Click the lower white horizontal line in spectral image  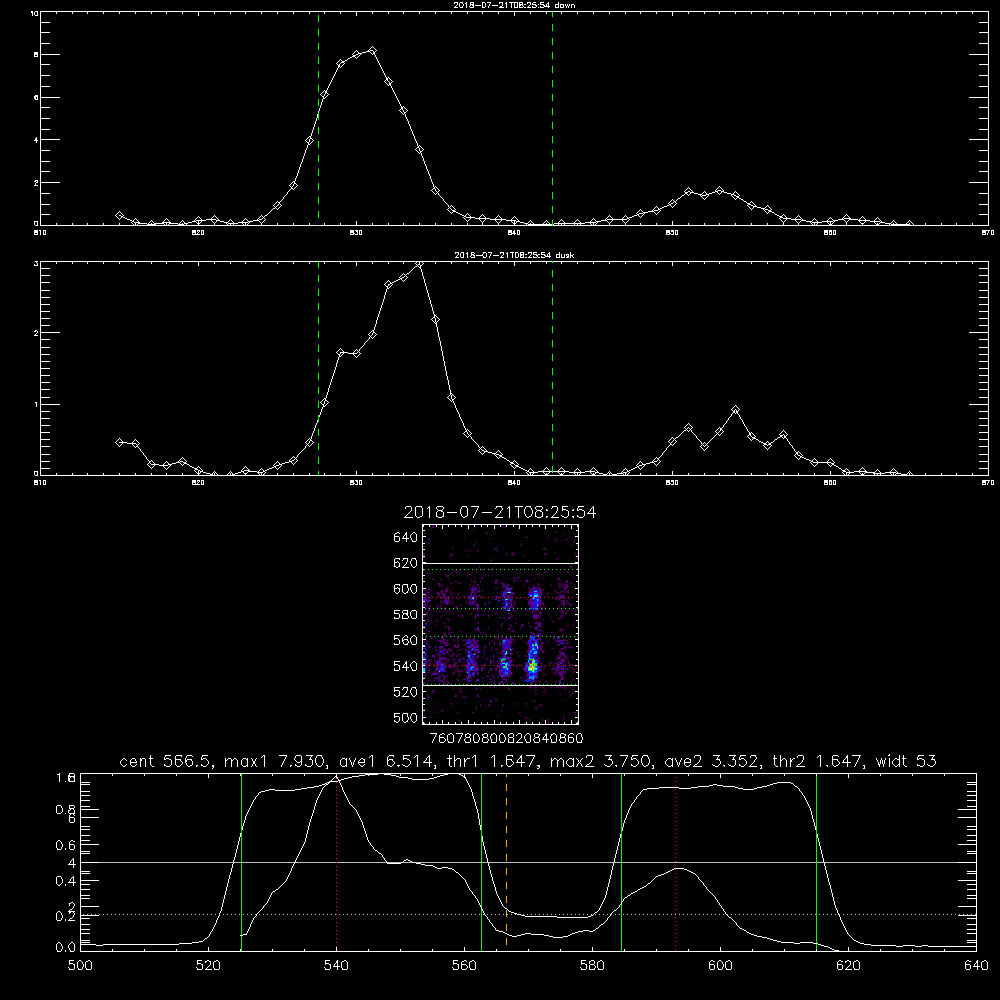pos(501,685)
